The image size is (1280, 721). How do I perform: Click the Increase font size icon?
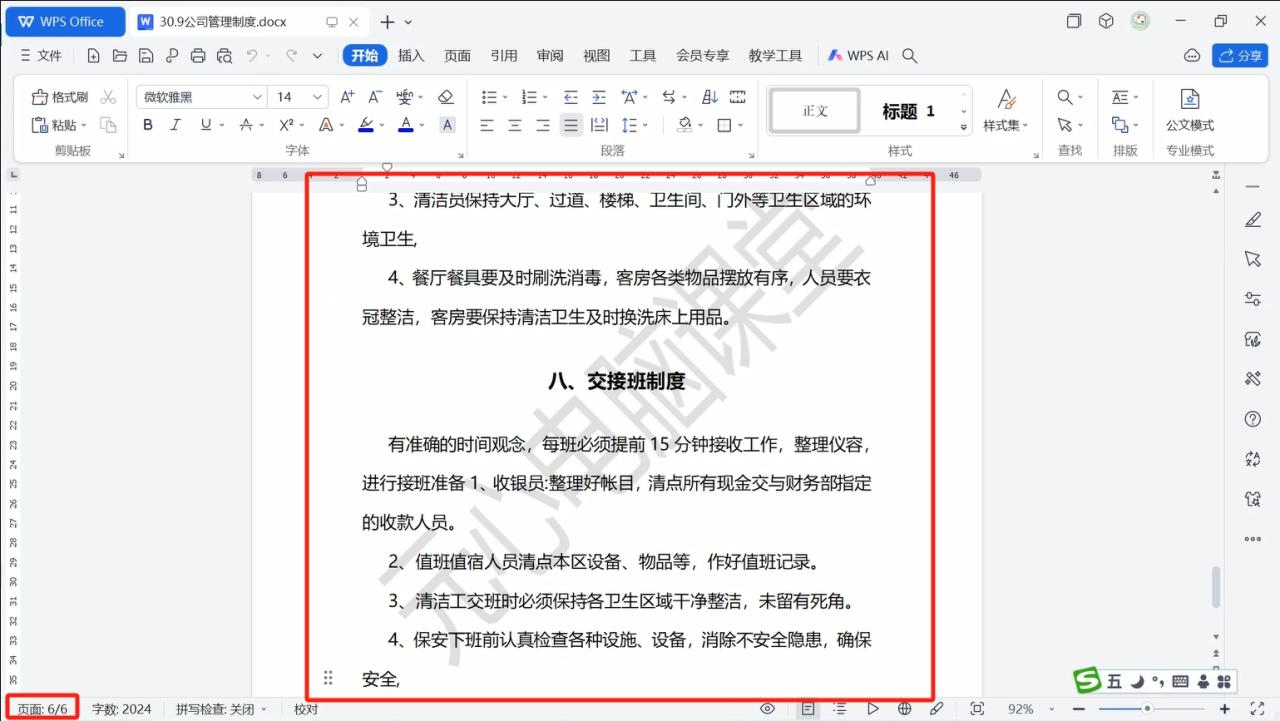[347, 97]
